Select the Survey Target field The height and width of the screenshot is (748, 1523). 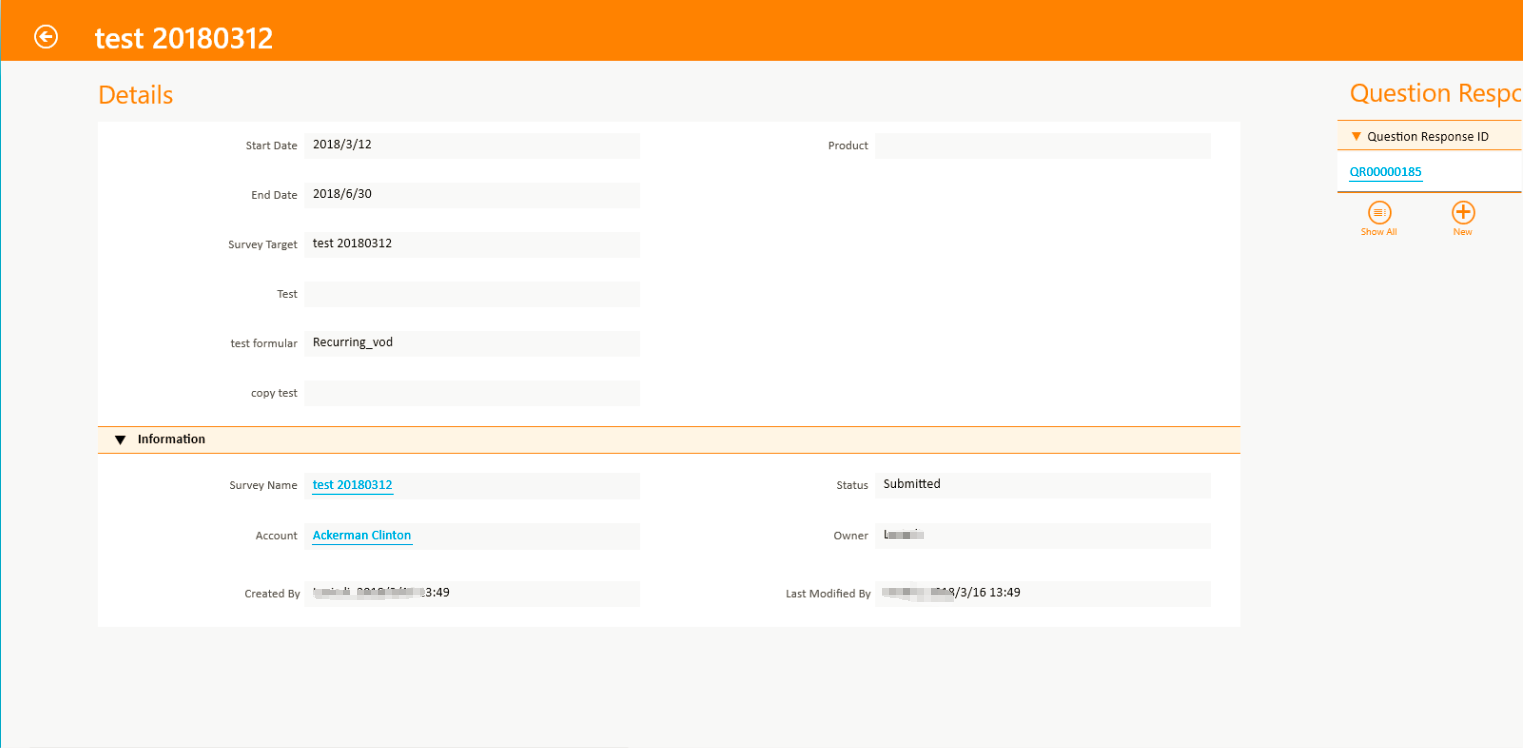pyautogui.click(x=471, y=244)
